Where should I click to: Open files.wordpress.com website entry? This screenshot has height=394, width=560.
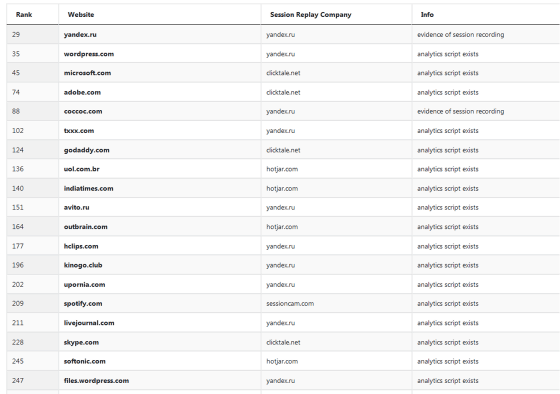click(96, 380)
